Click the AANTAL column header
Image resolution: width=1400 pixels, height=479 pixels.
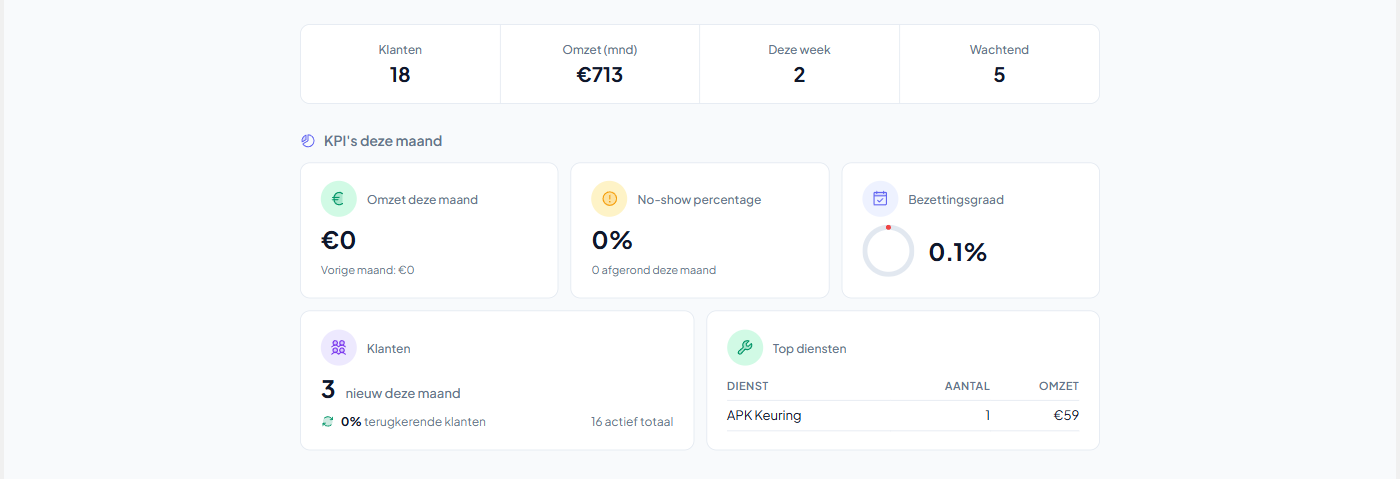coord(967,386)
